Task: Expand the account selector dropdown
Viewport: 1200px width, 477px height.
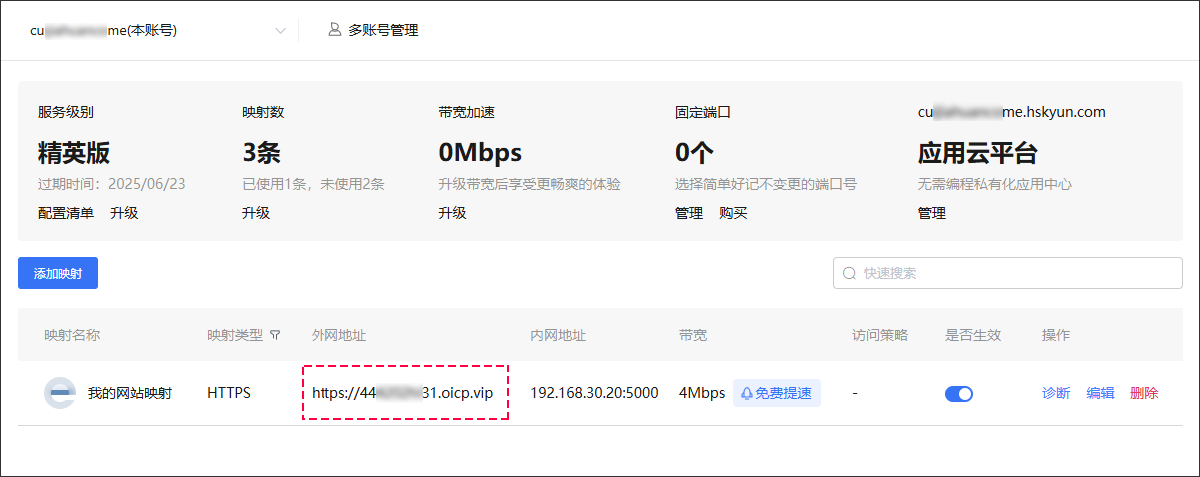Action: tap(280, 31)
